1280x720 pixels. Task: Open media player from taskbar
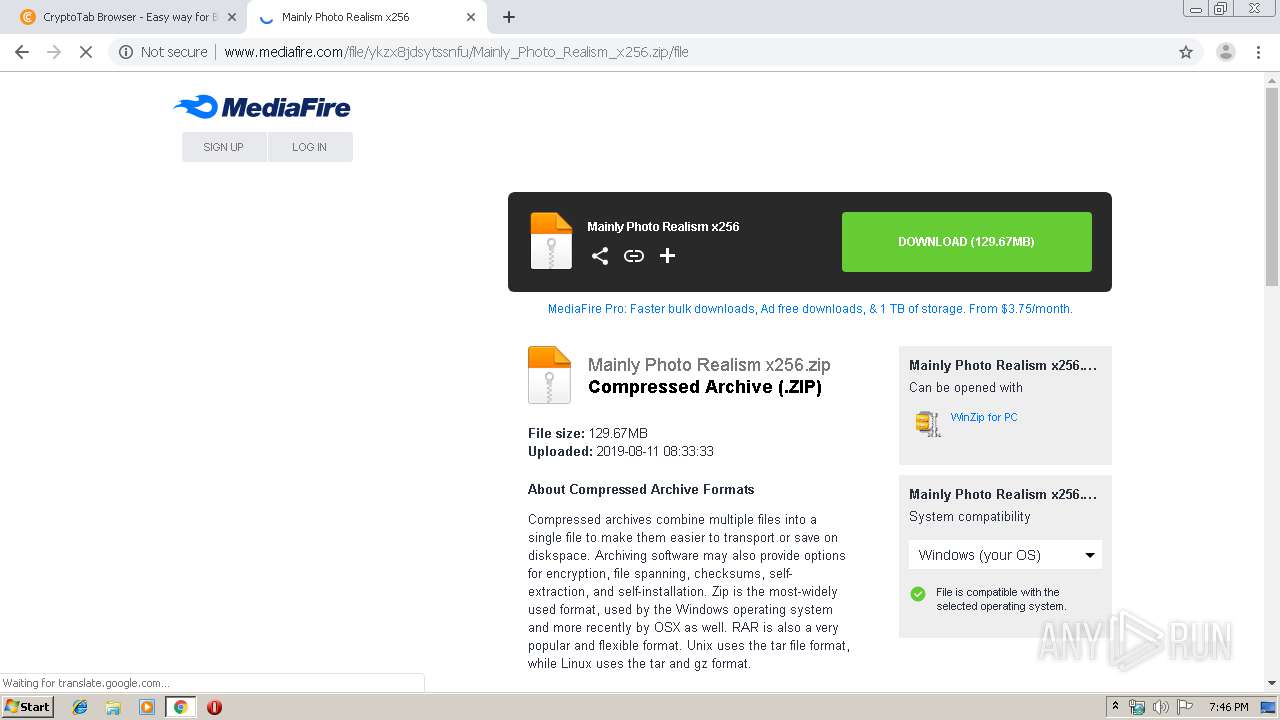pyautogui.click(x=147, y=707)
